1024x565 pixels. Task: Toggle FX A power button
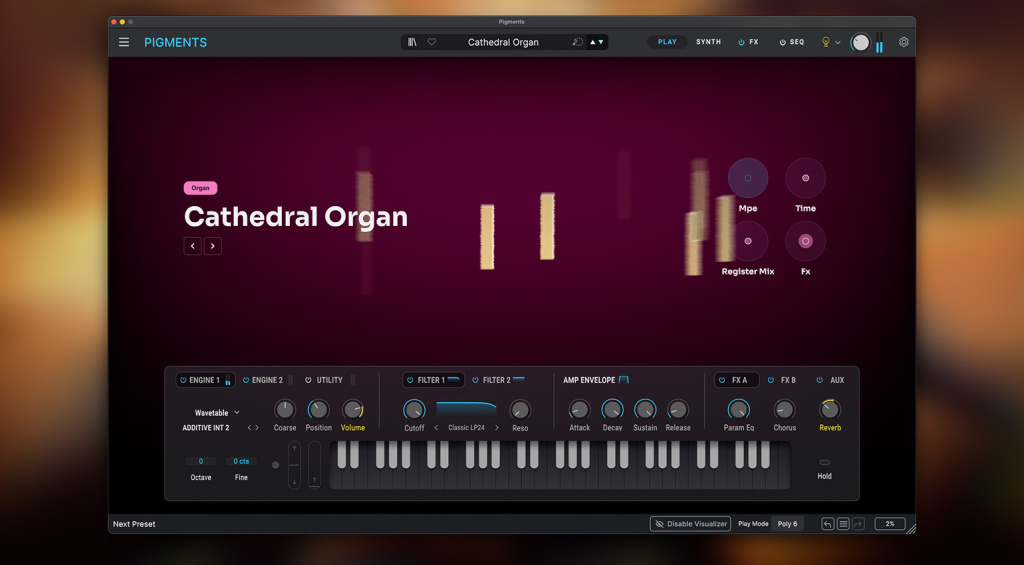[722, 380]
